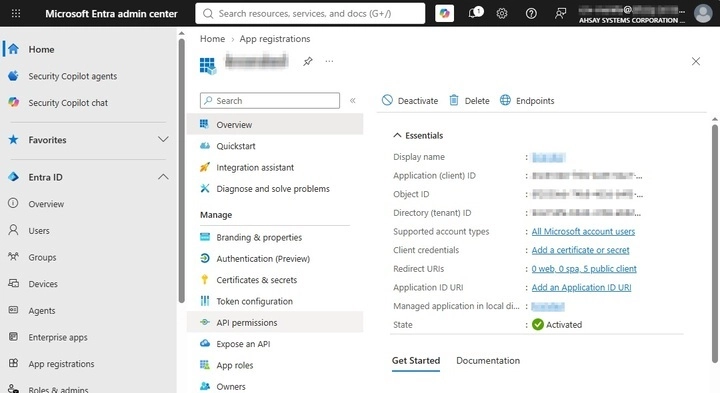
Task: Click the Manage section heading
Action: coord(216,215)
